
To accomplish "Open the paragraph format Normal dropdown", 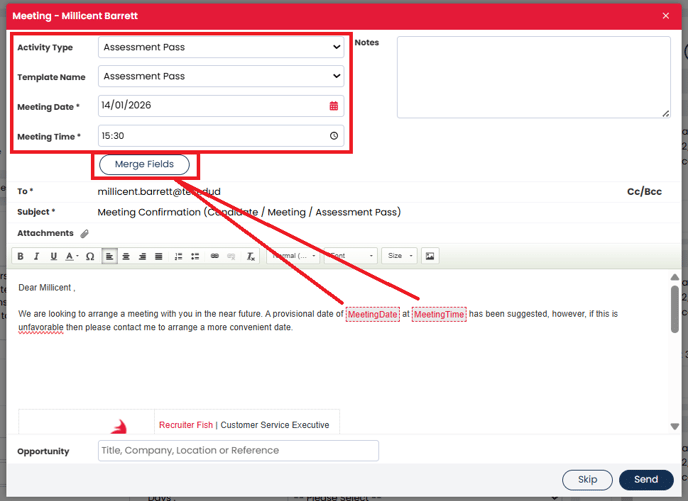I will (293, 256).
